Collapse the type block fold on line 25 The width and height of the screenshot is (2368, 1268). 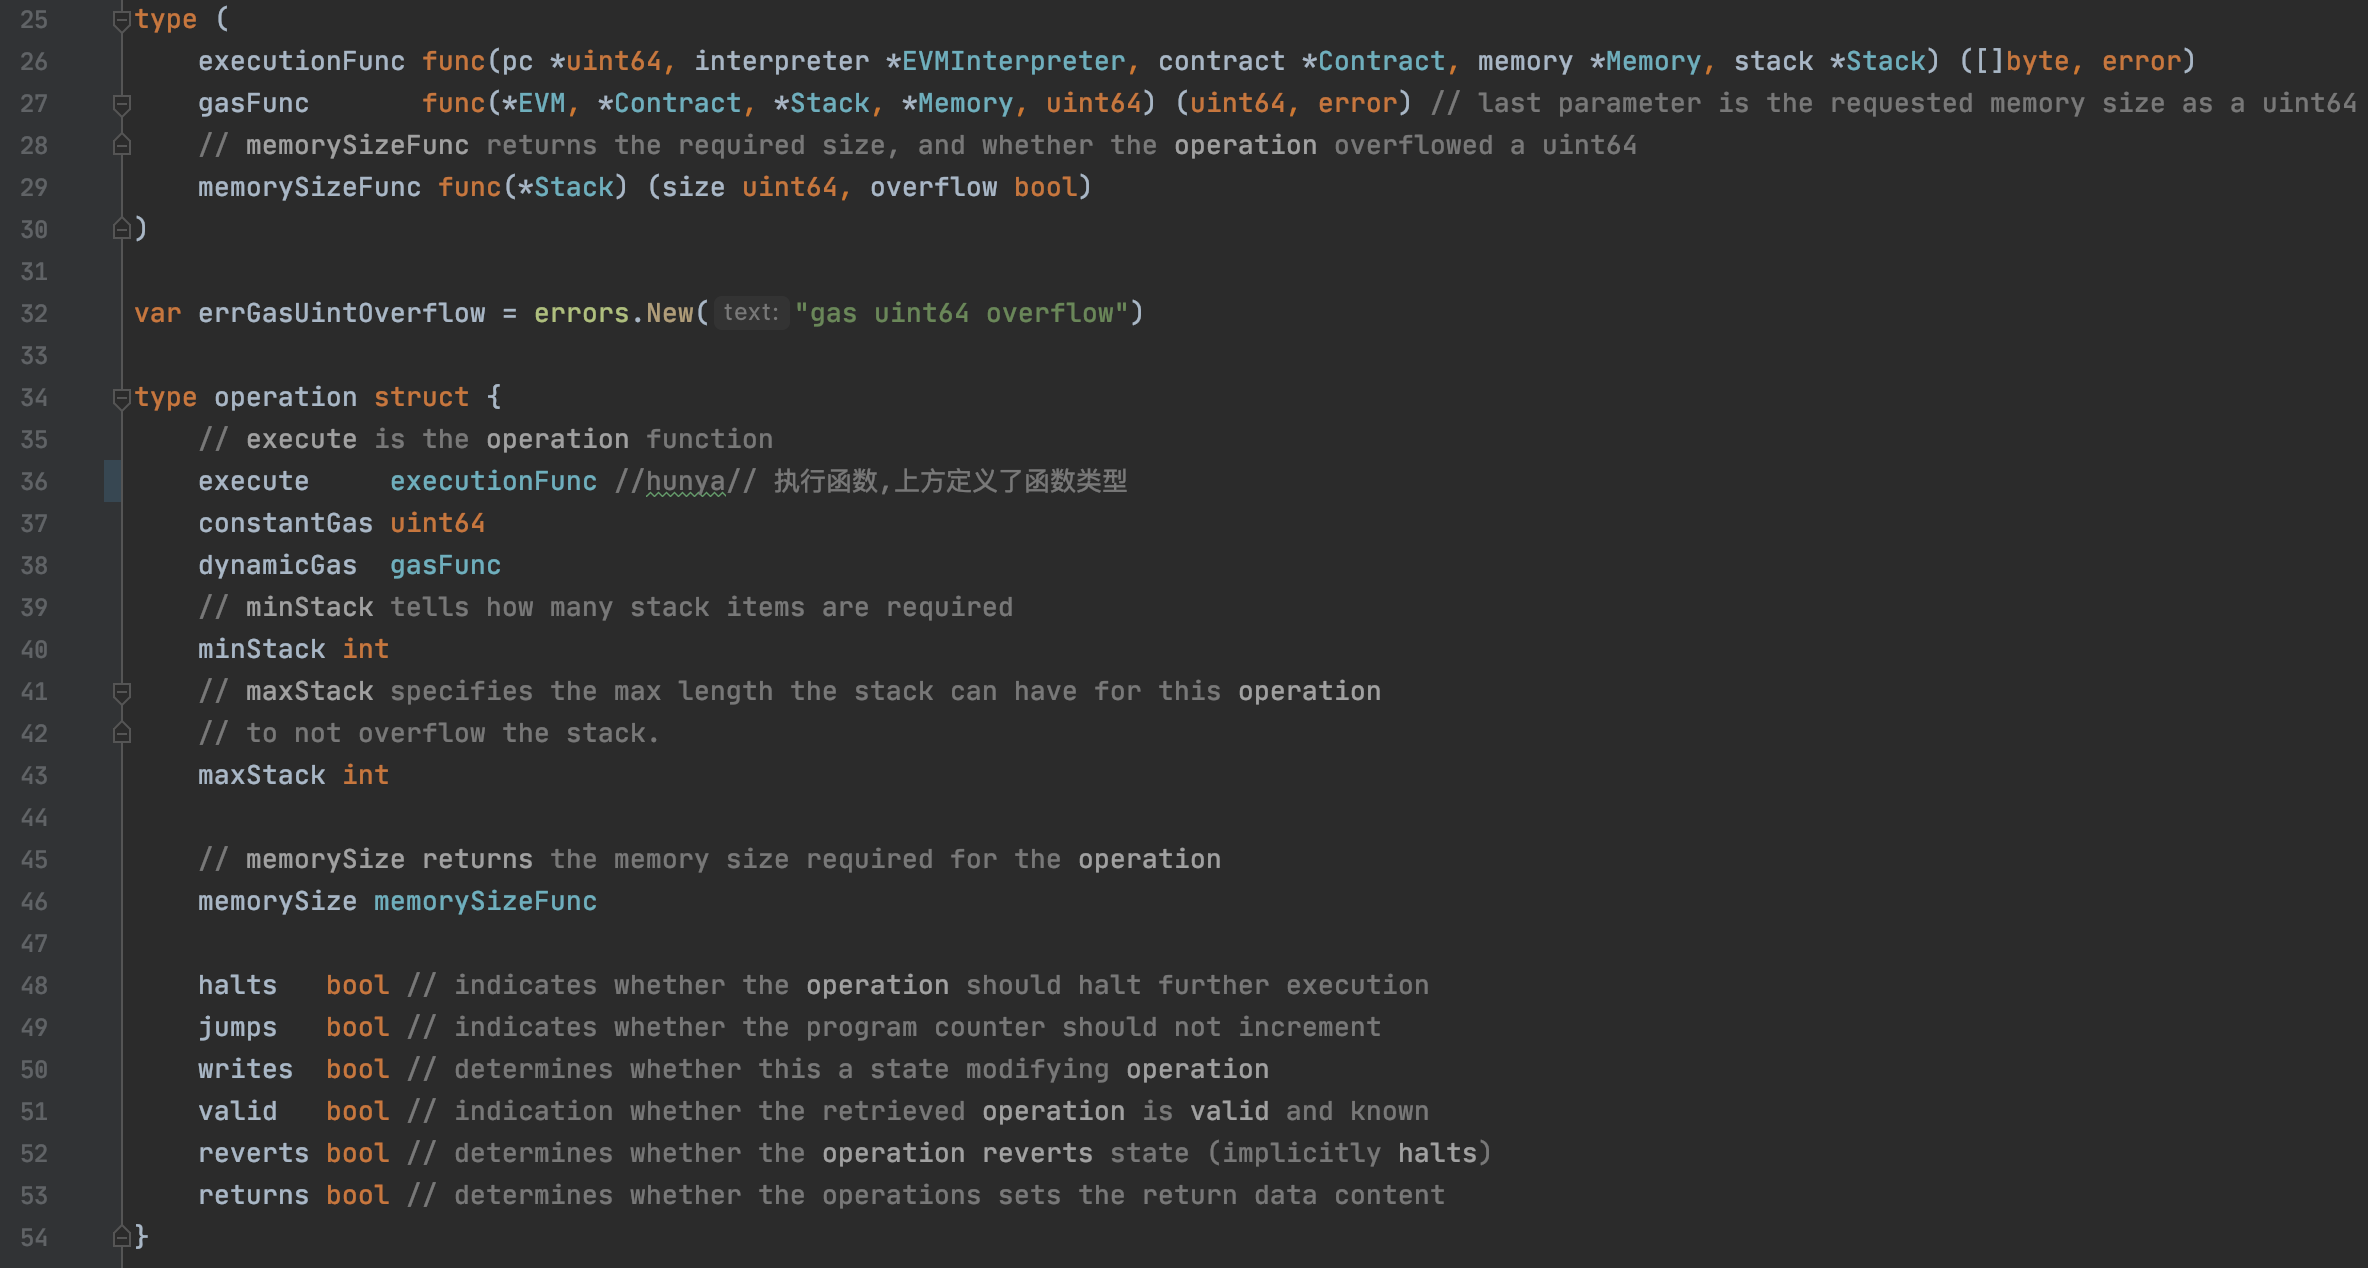[122, 20]
